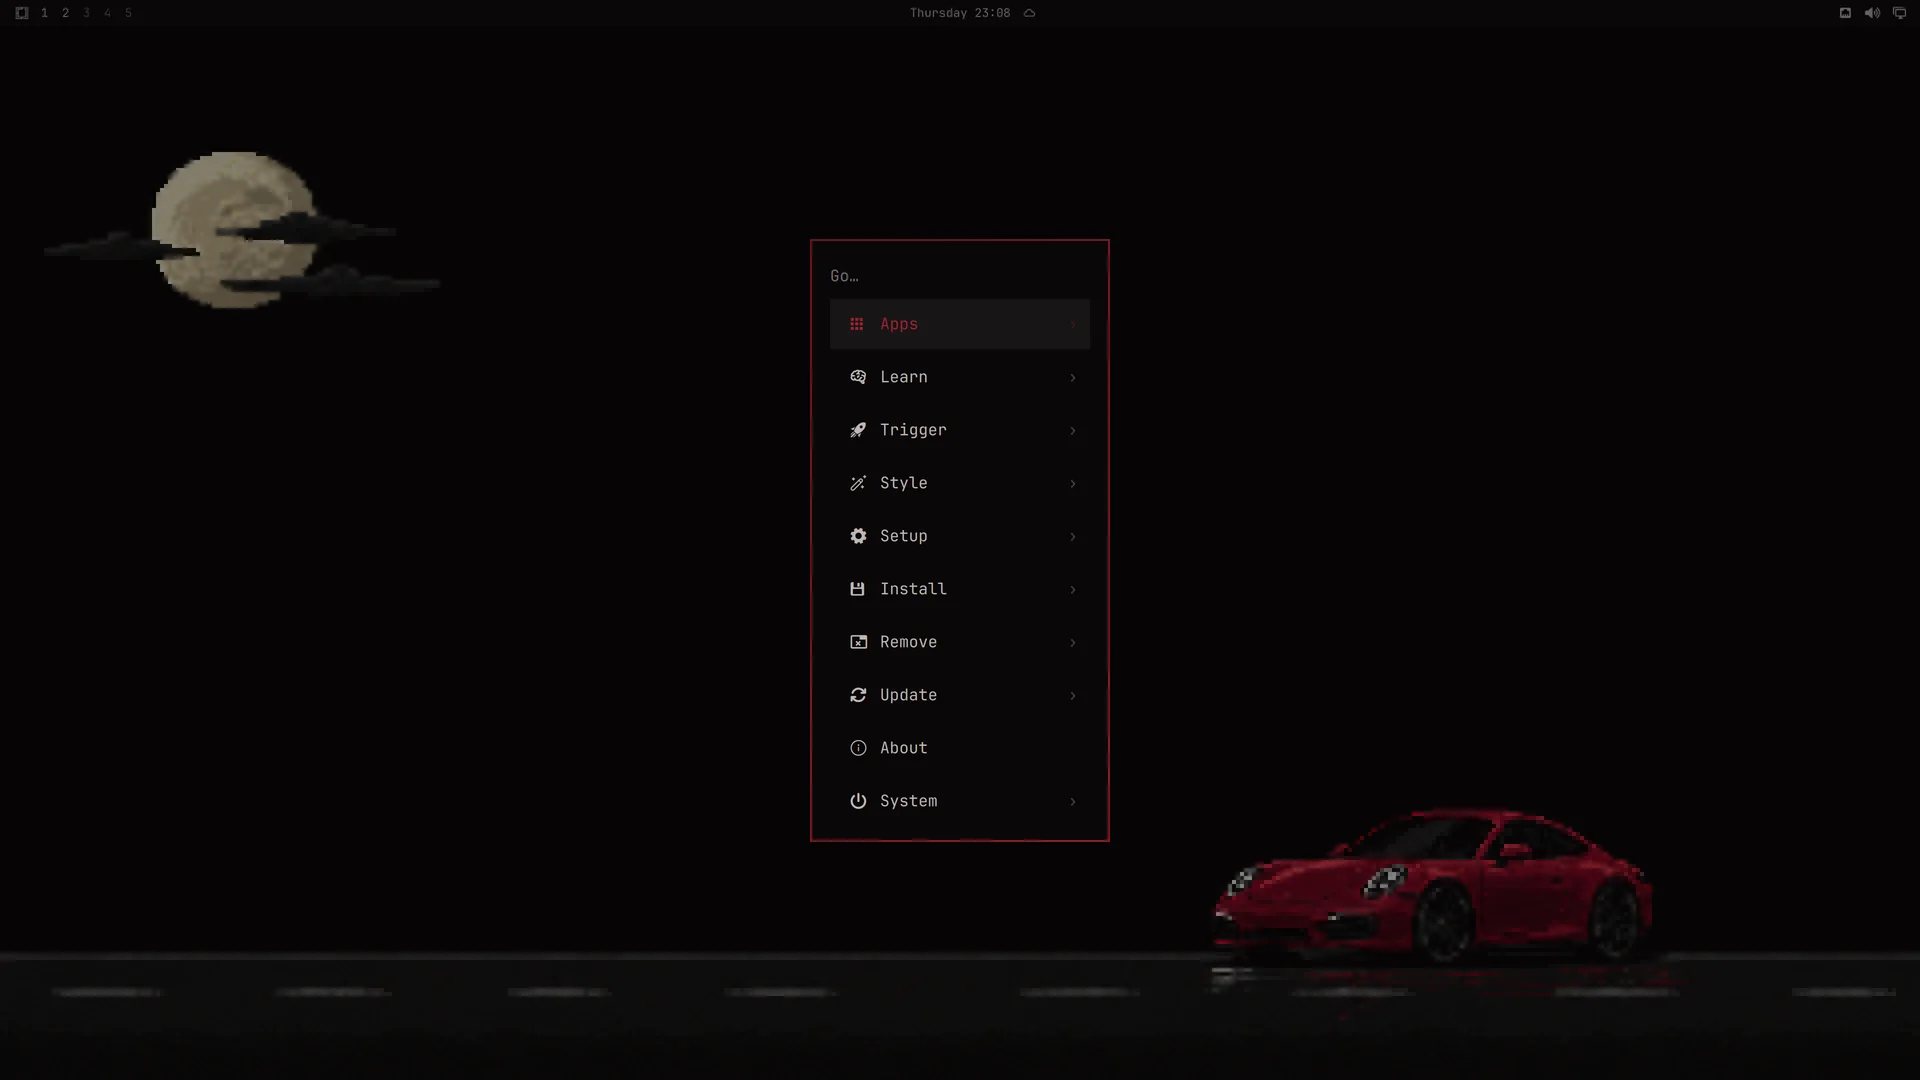The height and width of the screenshot is (1080, 1920).
Task: Open the volume speaker icon in top bar
Action: coord(1872,13)
